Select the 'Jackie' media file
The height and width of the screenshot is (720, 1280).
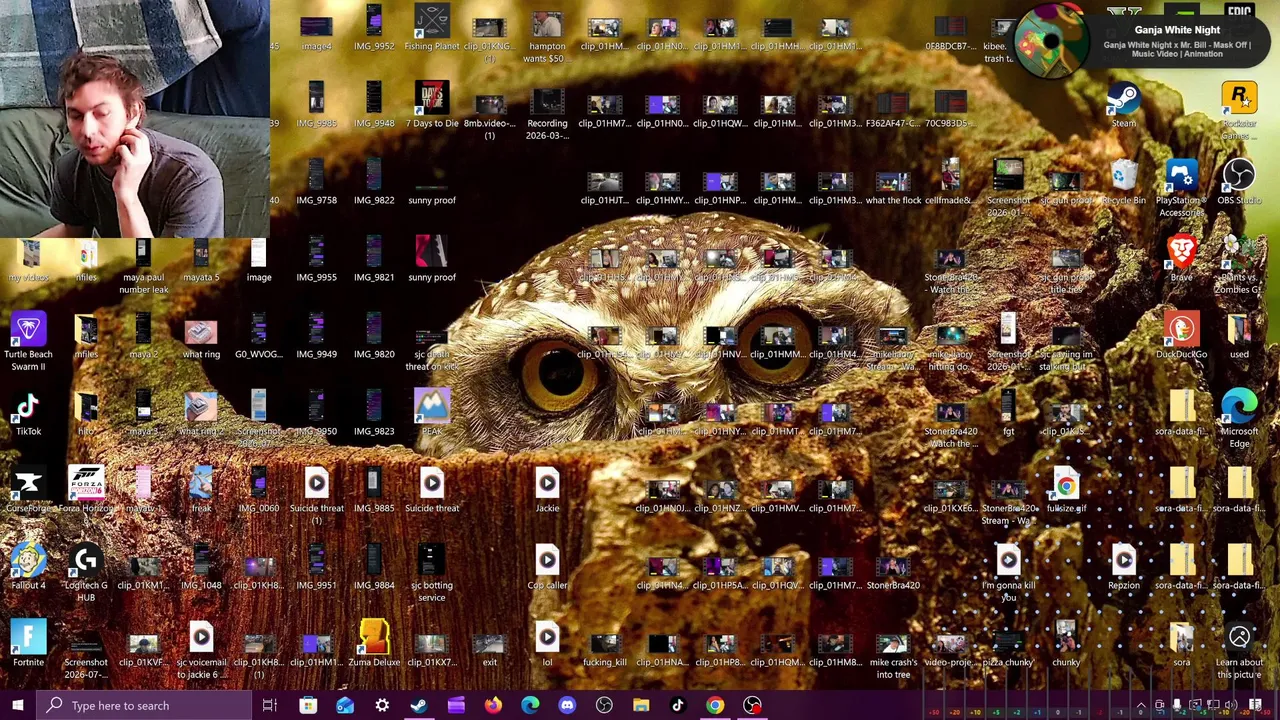547,490
